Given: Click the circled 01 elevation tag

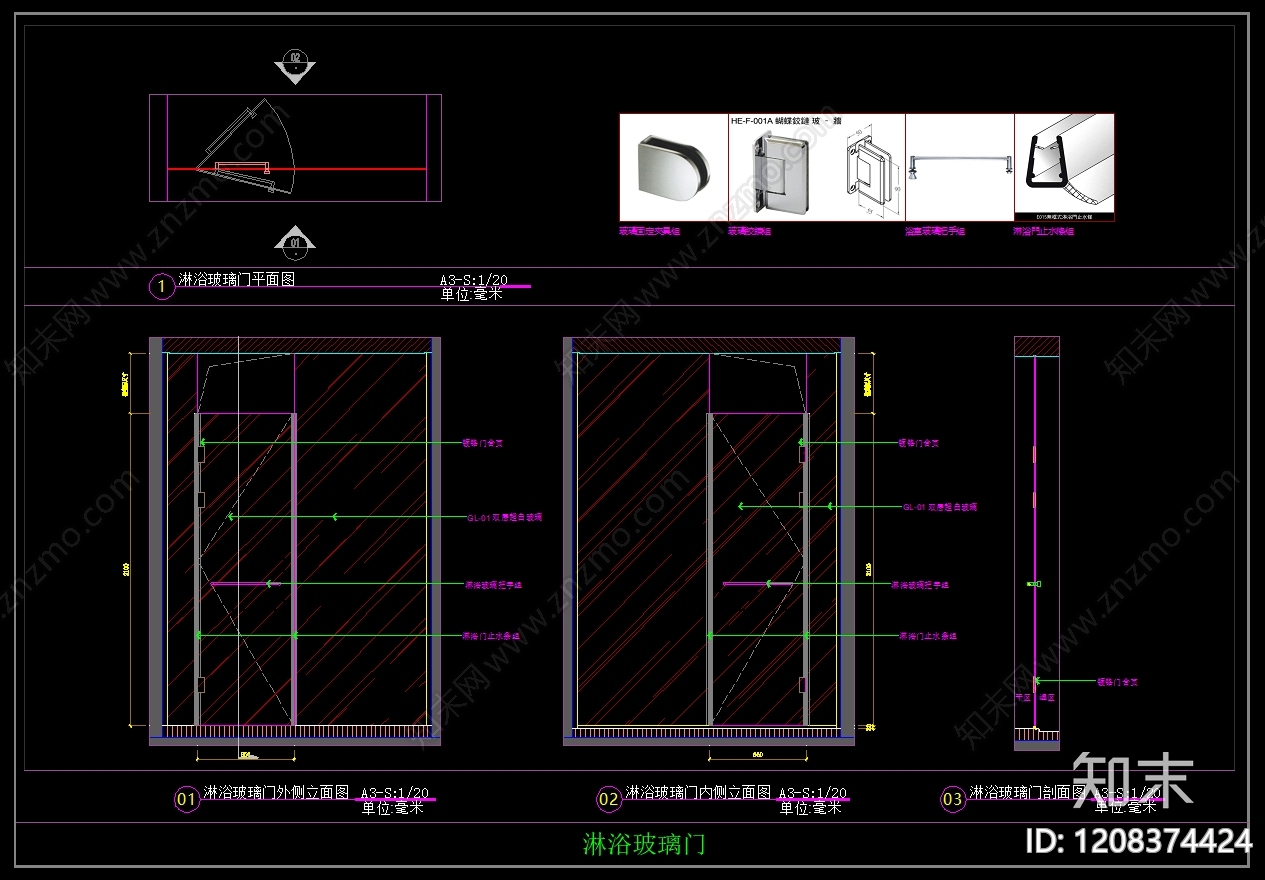Looking at the screenshot, I should click(186, 799).
